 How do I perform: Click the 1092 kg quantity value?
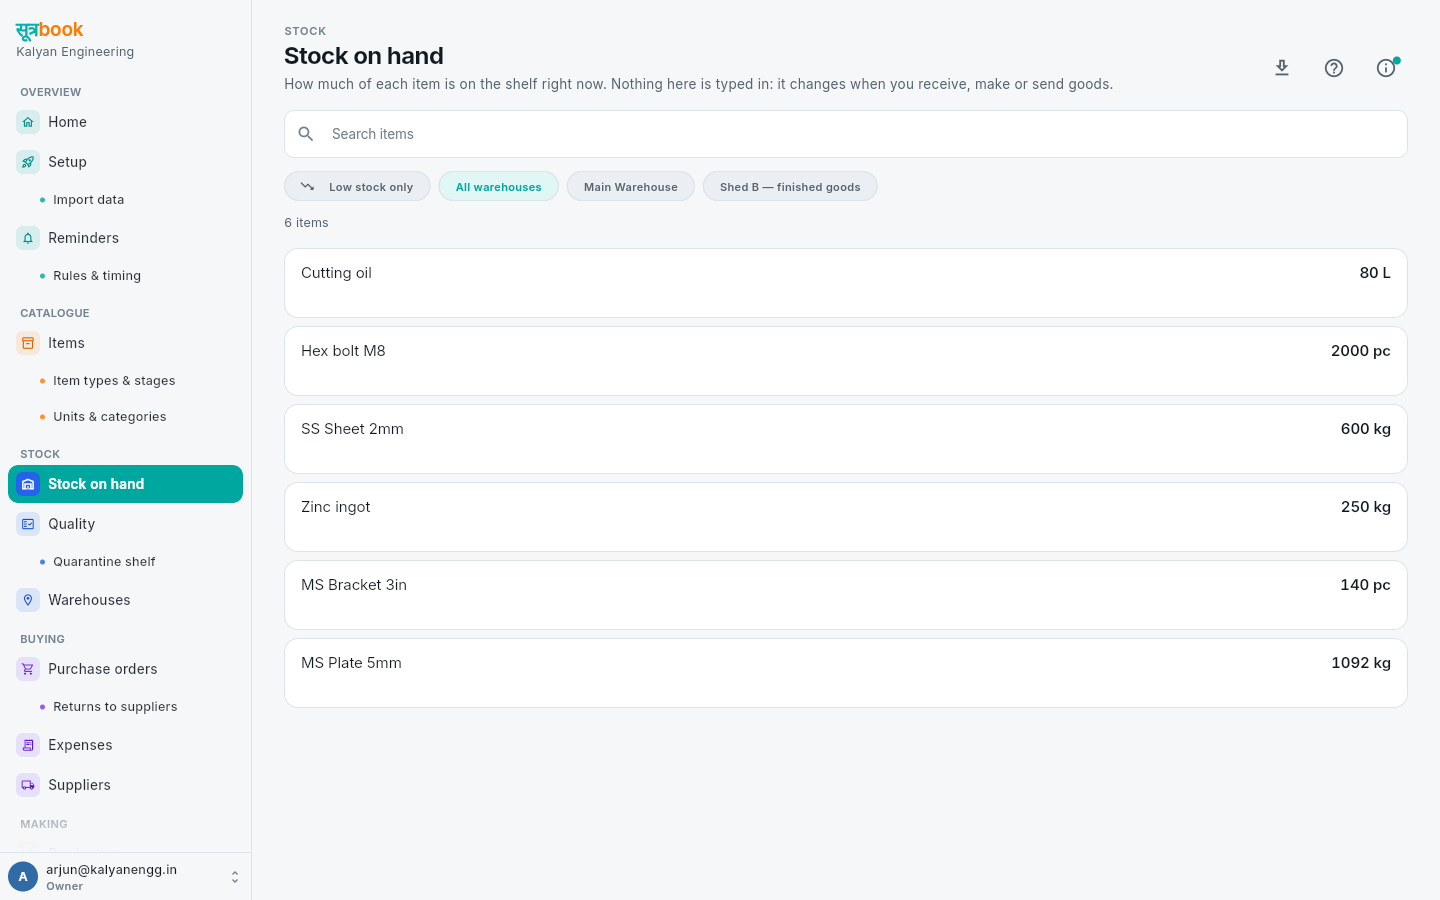click(x=1361, y=663)
